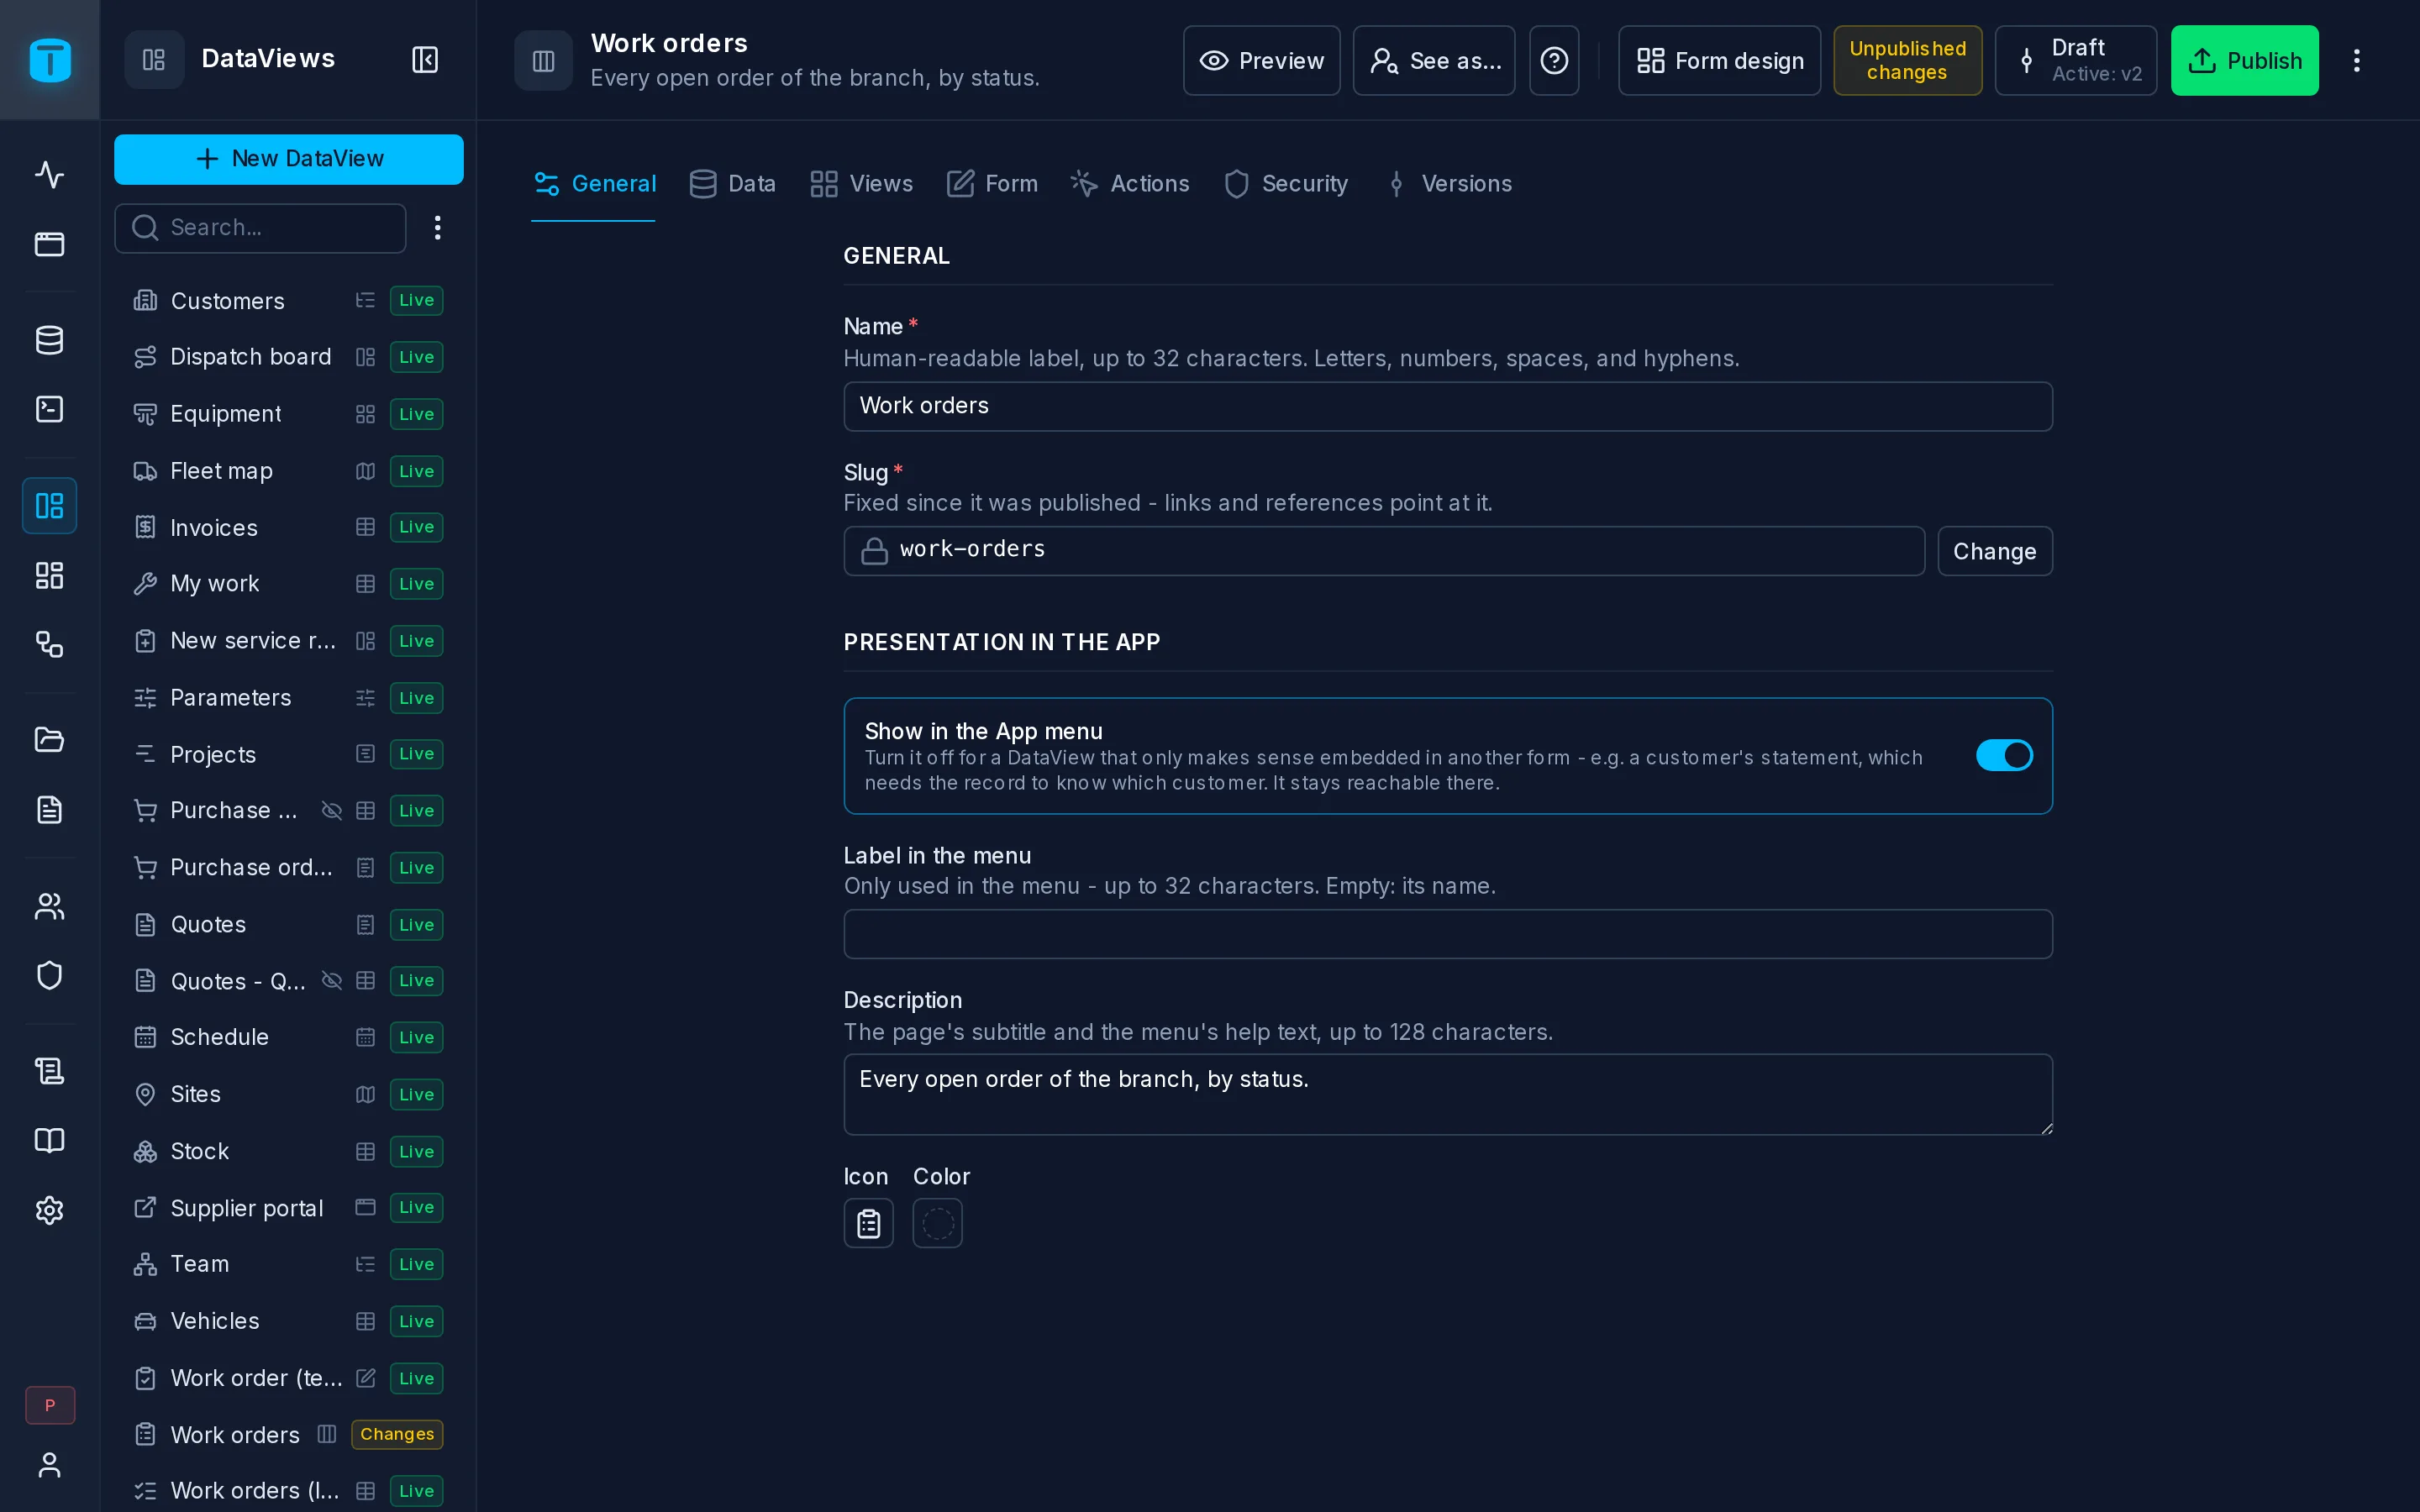This screenshot has width=2420, height=1512.
Task: Open the scroll logs icon in rail
Action: pyautogui.click(x=49, y=1071)
